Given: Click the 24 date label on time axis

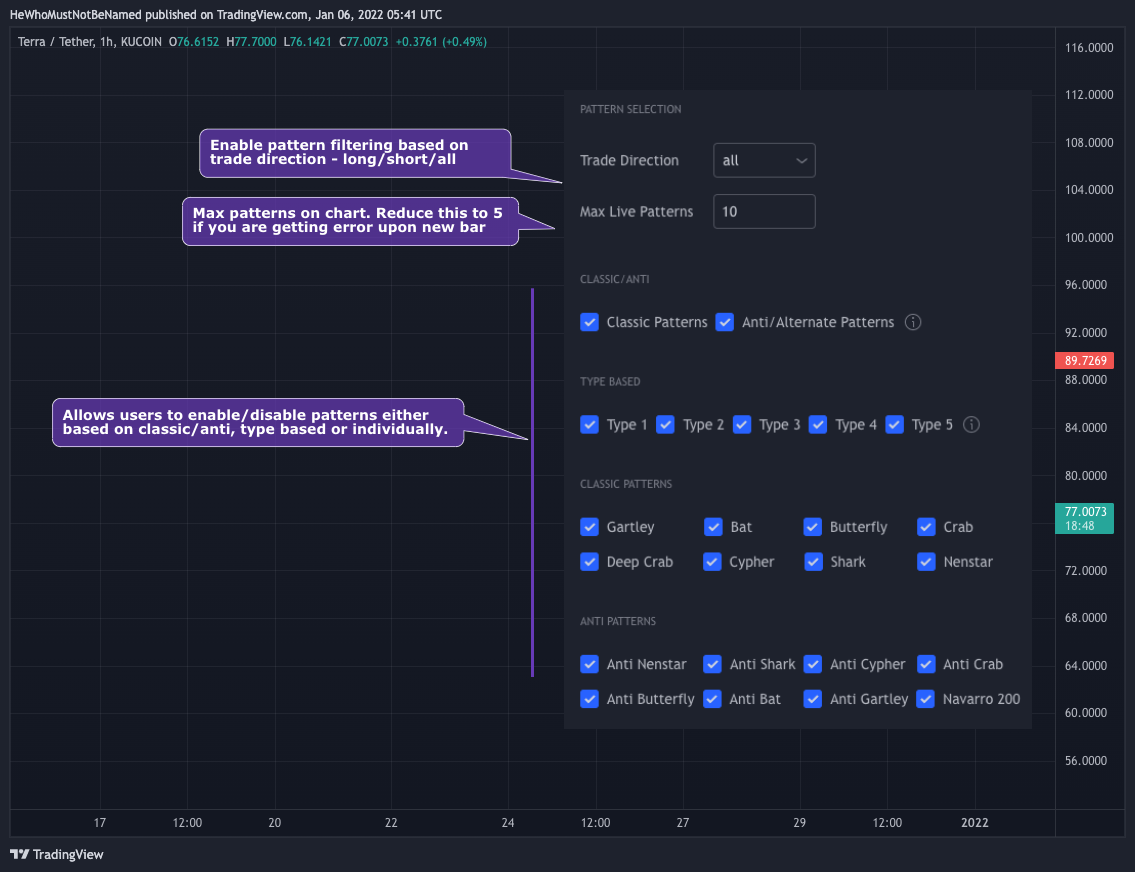Looking at the screenshot, I should (x=508, y=823).
